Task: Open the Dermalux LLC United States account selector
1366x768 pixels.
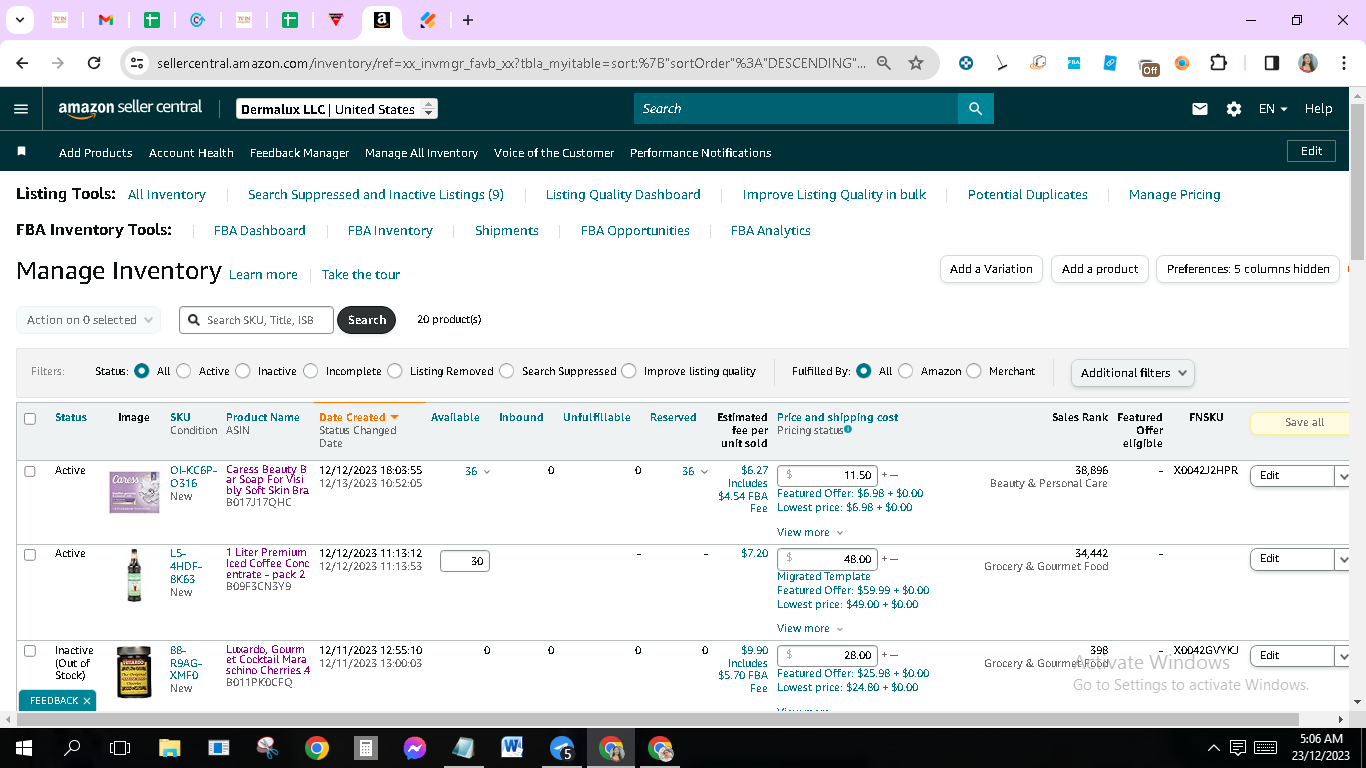Action: 337,109
